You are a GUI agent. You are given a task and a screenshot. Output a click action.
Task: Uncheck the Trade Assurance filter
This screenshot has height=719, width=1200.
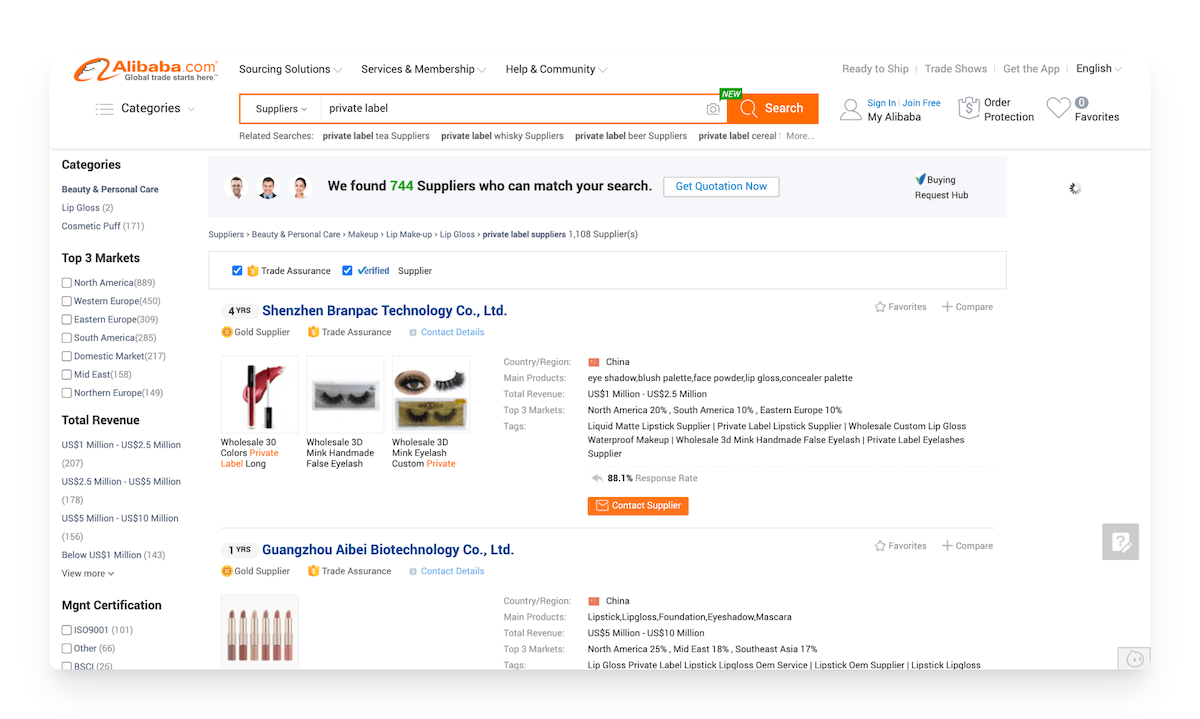click(237, 270)
